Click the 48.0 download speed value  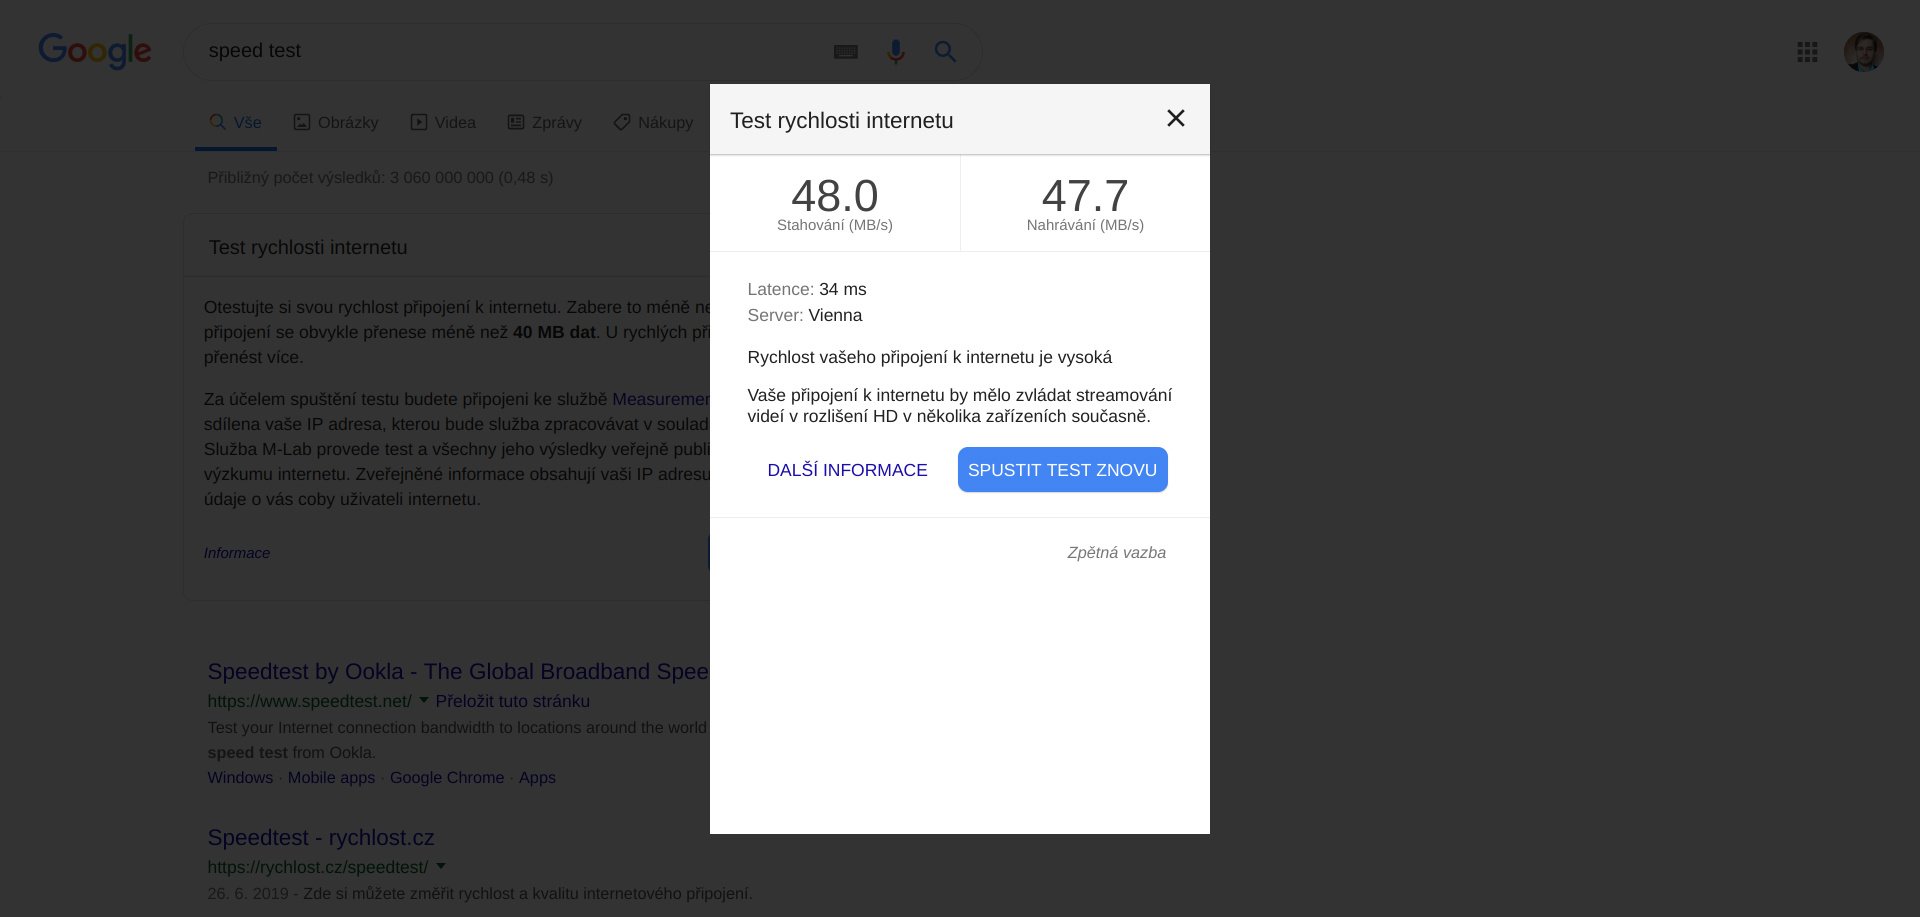click(835, 195)
